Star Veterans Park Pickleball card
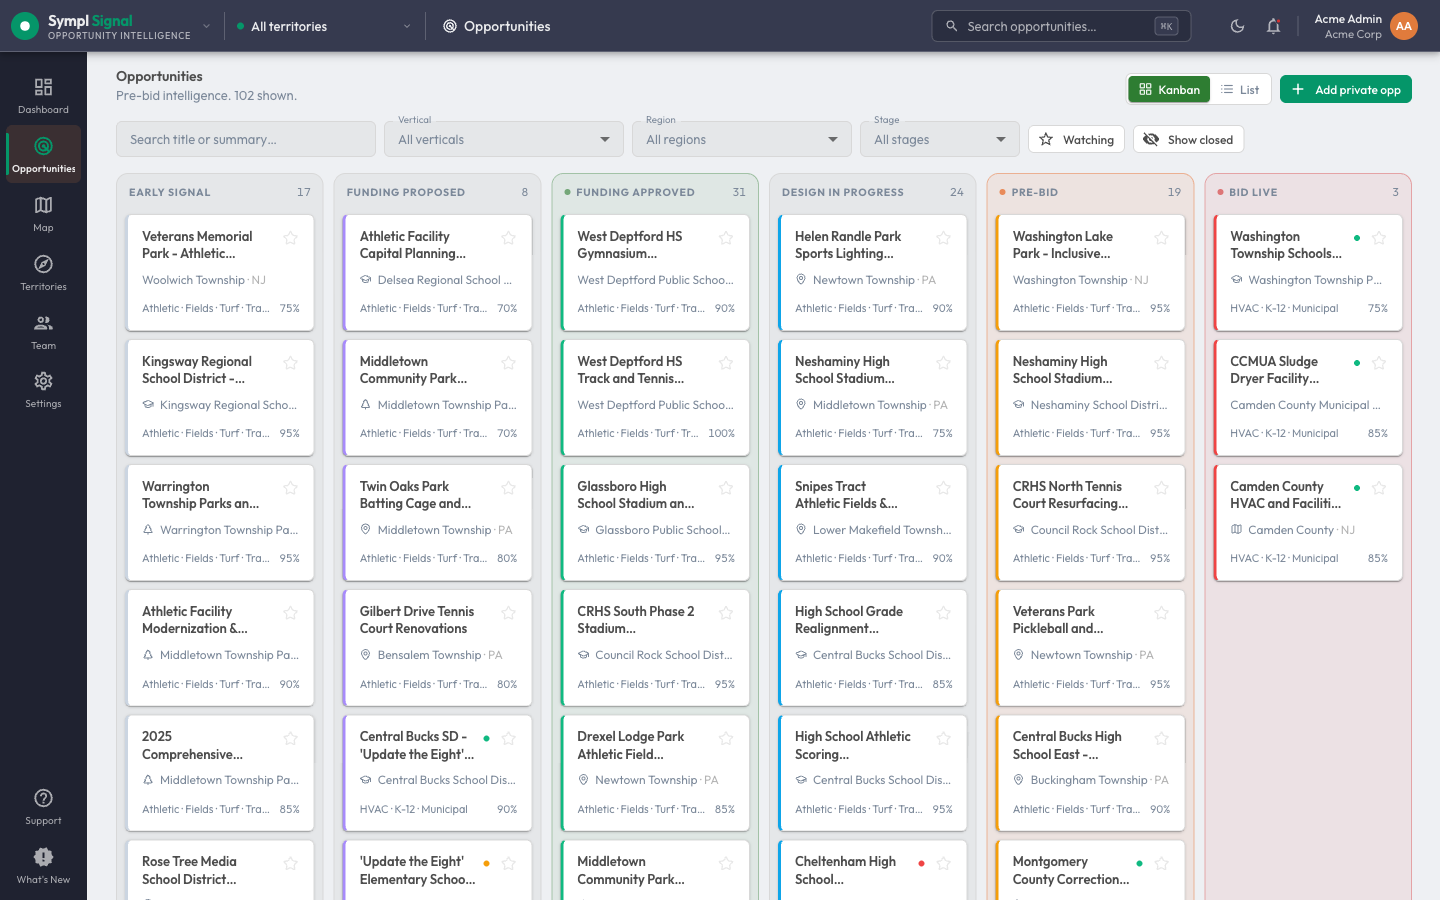1440x900 pixels. [1161, 613]
